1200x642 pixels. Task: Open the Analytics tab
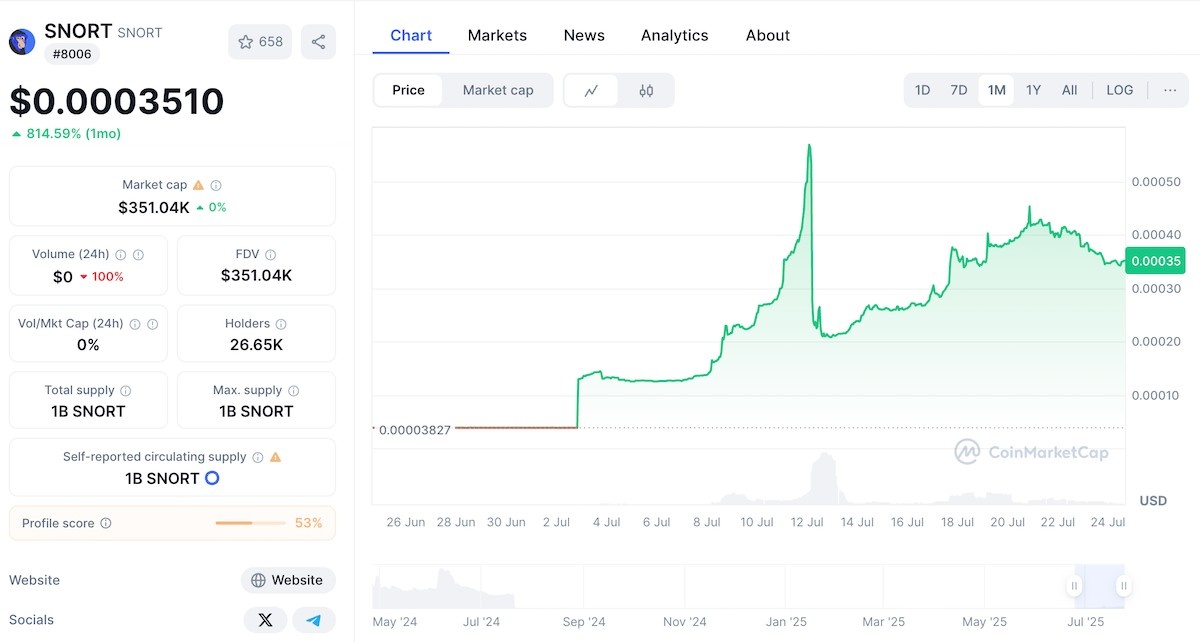pyautogui.click(x=675, y=35)
